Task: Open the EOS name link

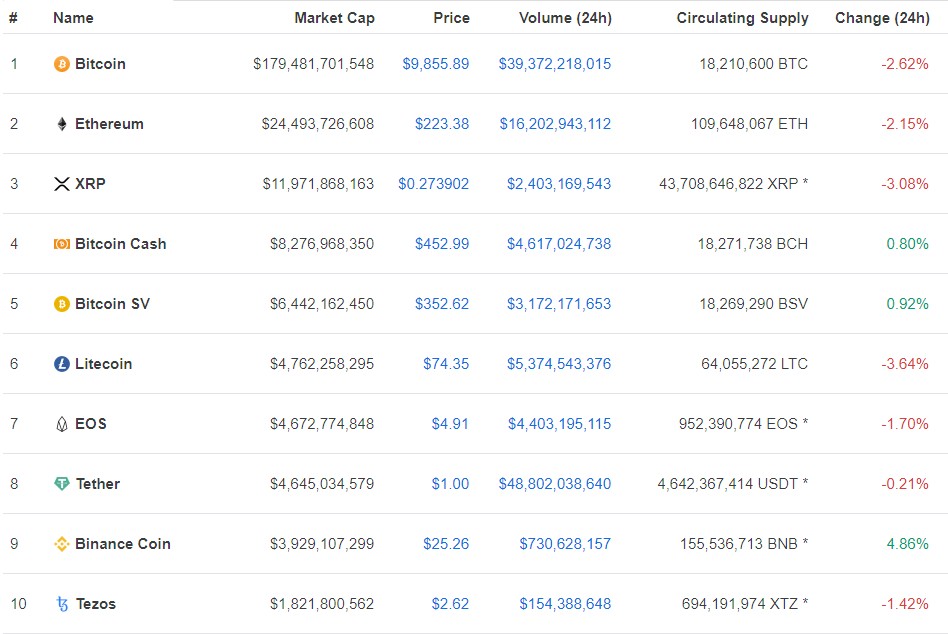Action: [91, 424]
